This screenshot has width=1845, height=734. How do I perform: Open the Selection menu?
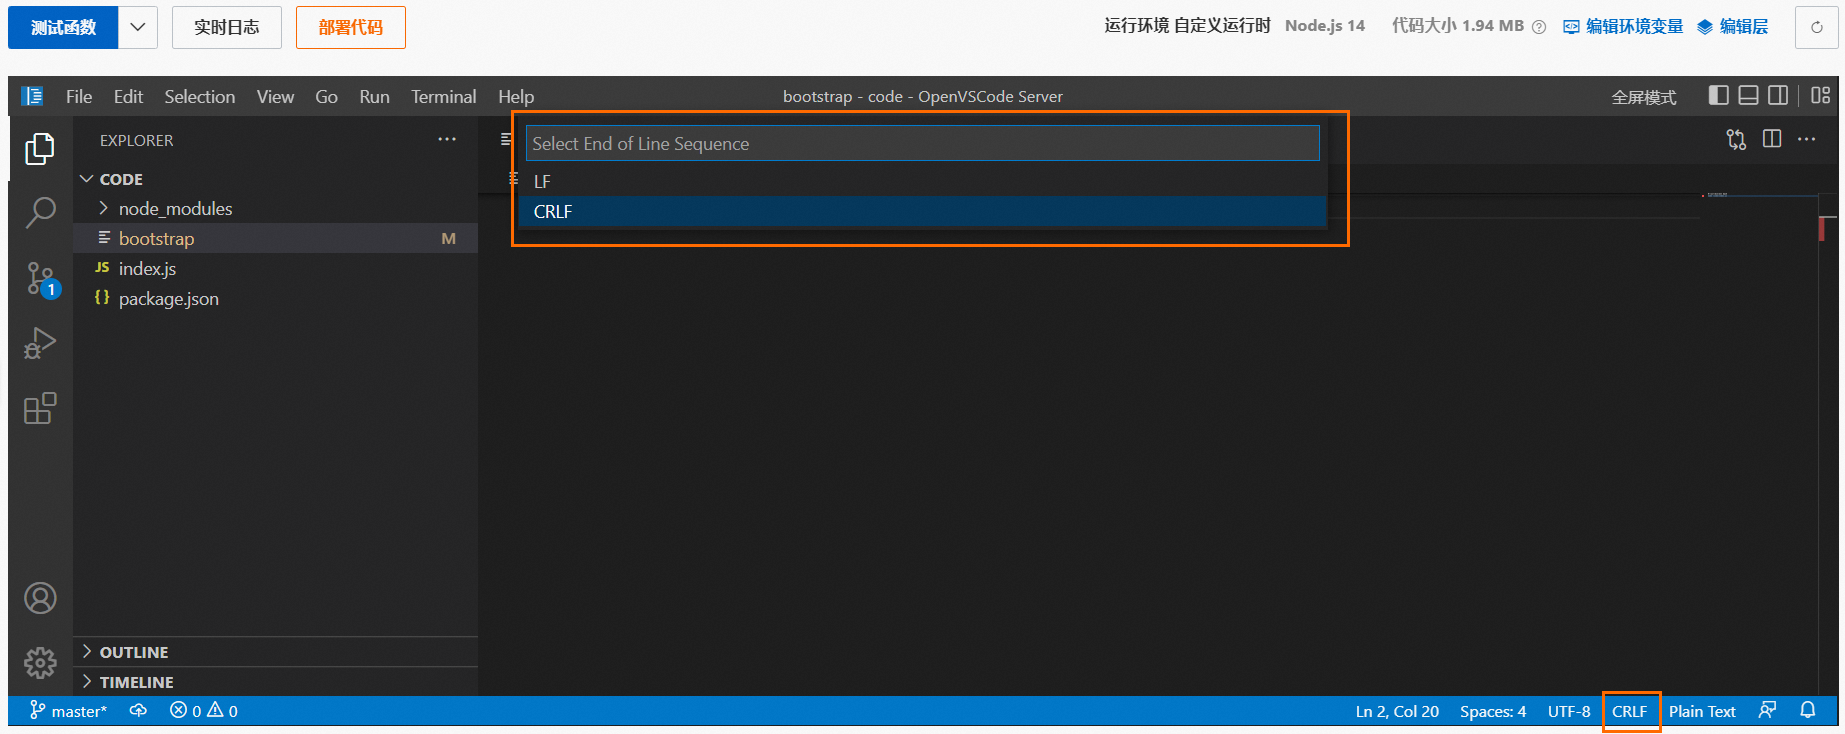pos(200,96)
